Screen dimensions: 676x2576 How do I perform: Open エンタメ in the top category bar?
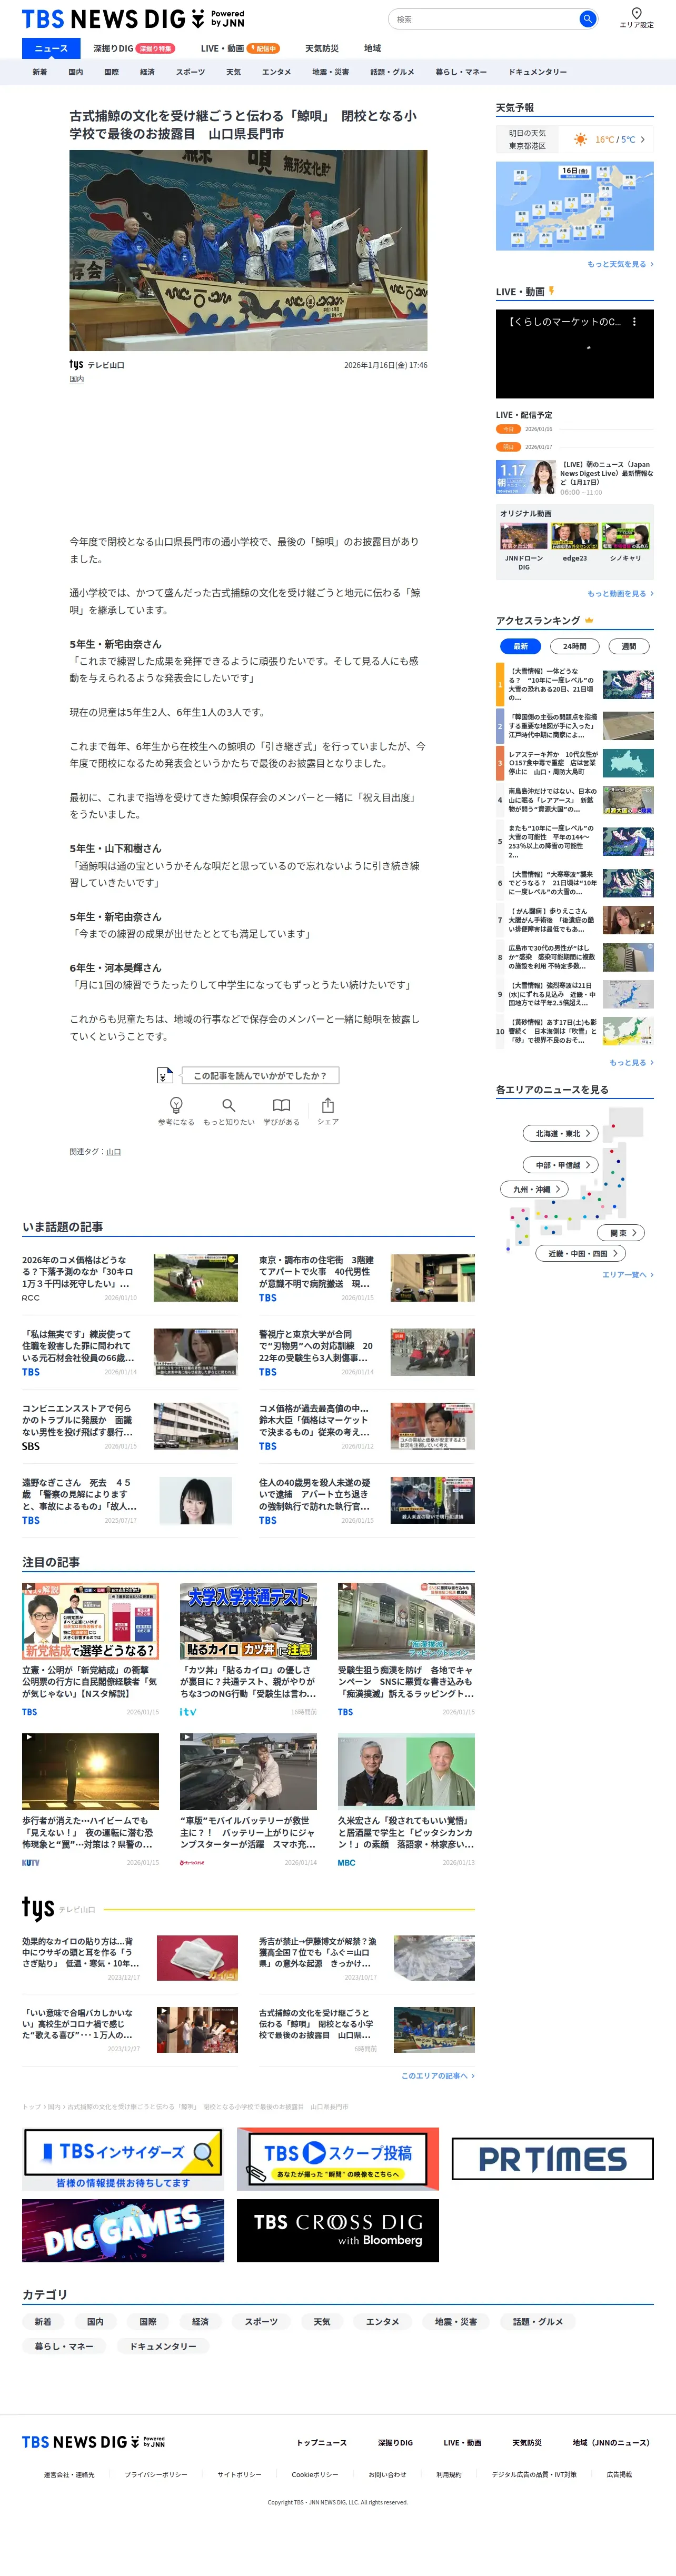coord(276,72)
